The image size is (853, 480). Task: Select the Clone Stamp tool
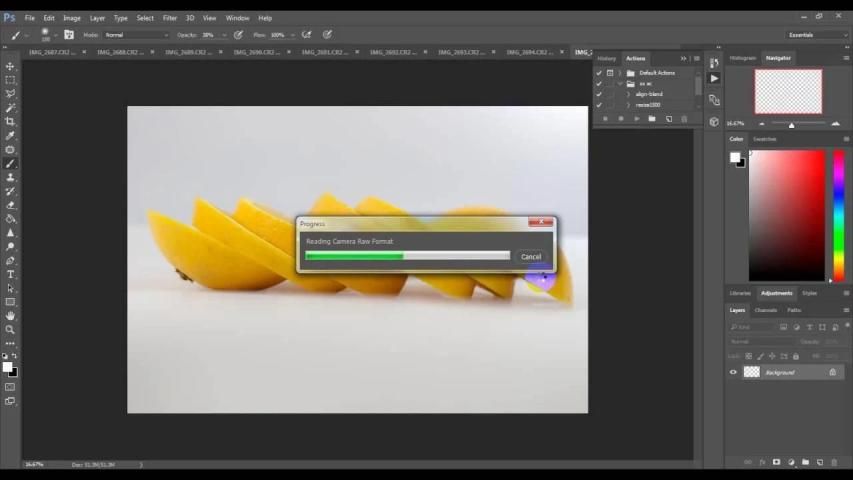[x=11, y=177]
